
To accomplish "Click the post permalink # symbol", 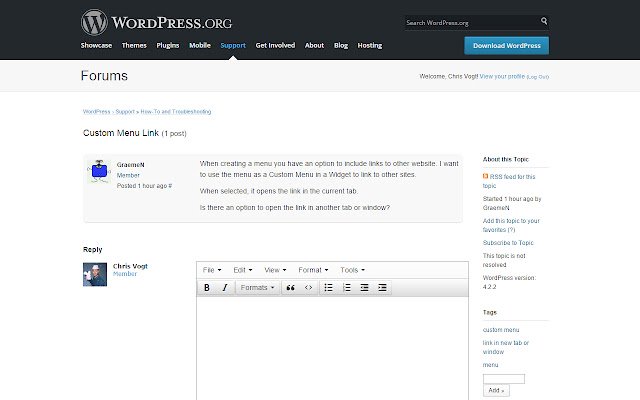I will pyautogui.click(x=170, y=186).
